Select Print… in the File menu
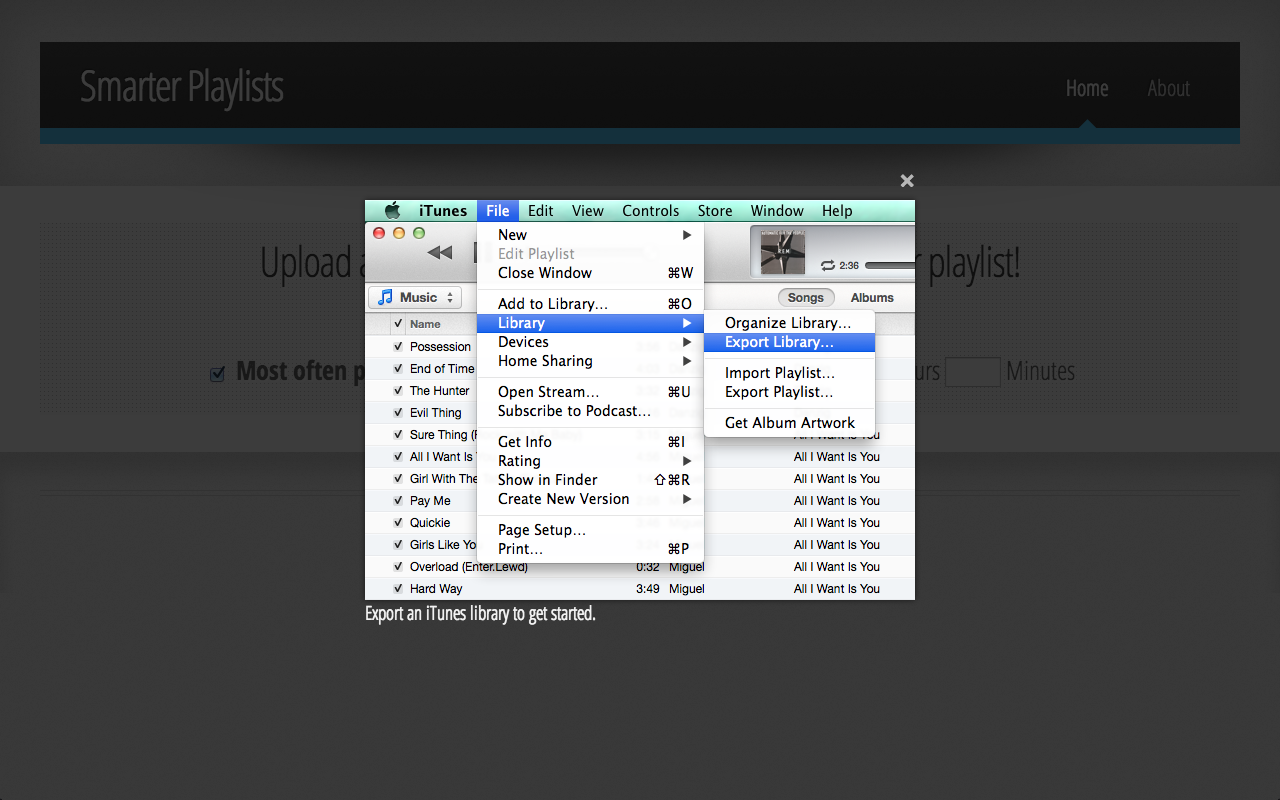Viewport: 1280px width, 800px height. pos(591,549)
